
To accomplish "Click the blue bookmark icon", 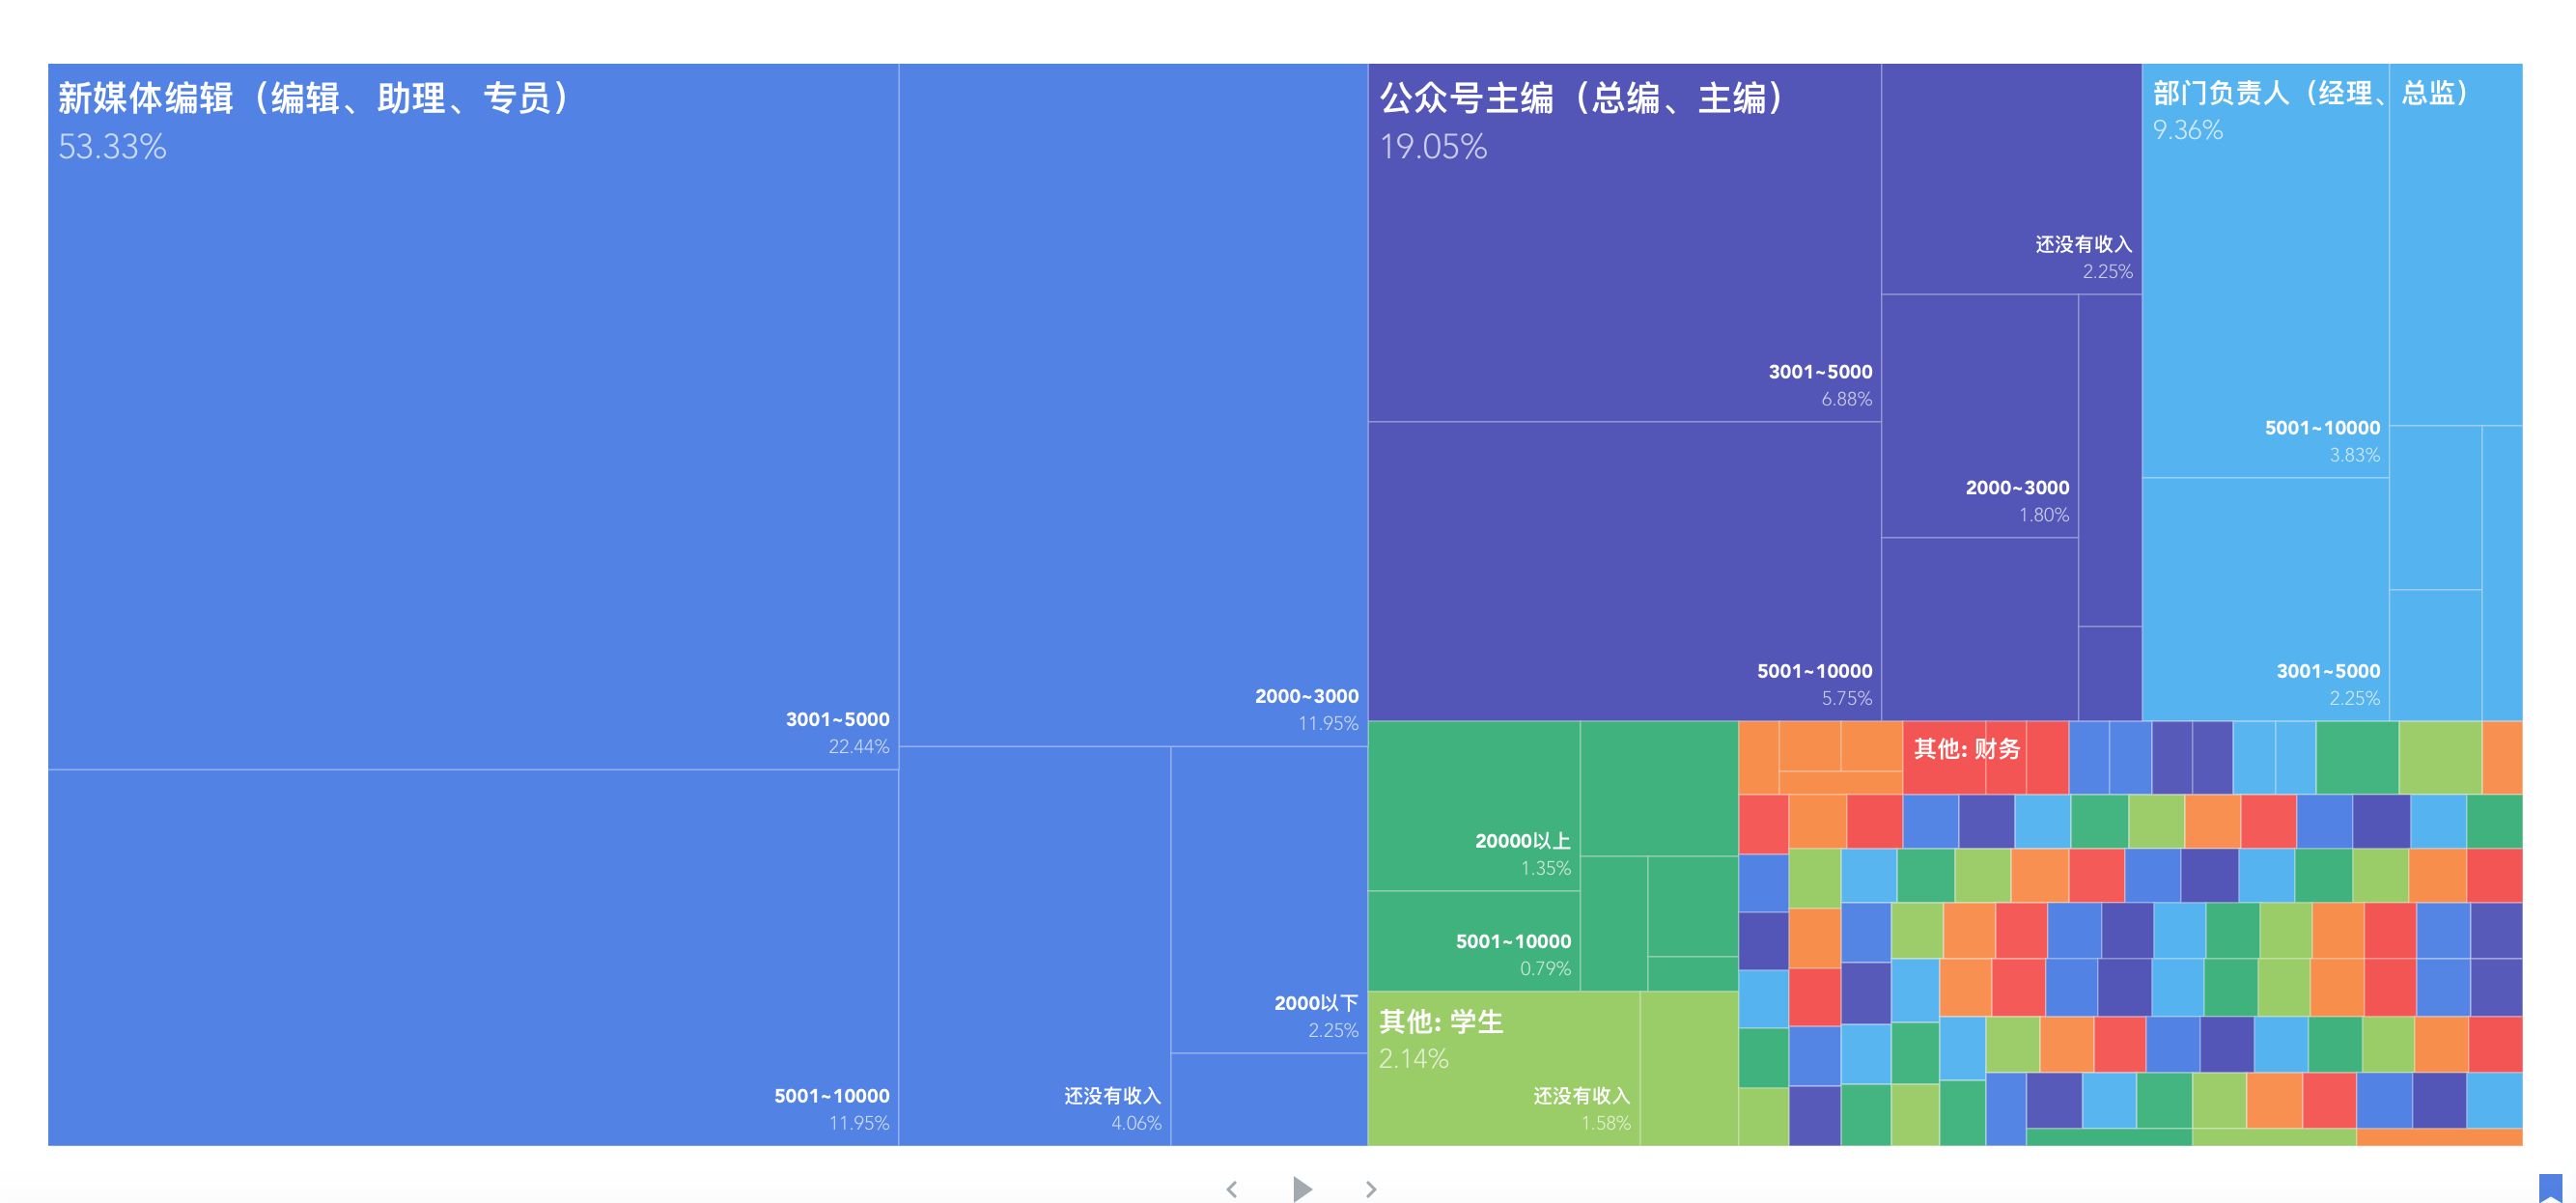I will pyautogui.click(x=2550, y=1188).
